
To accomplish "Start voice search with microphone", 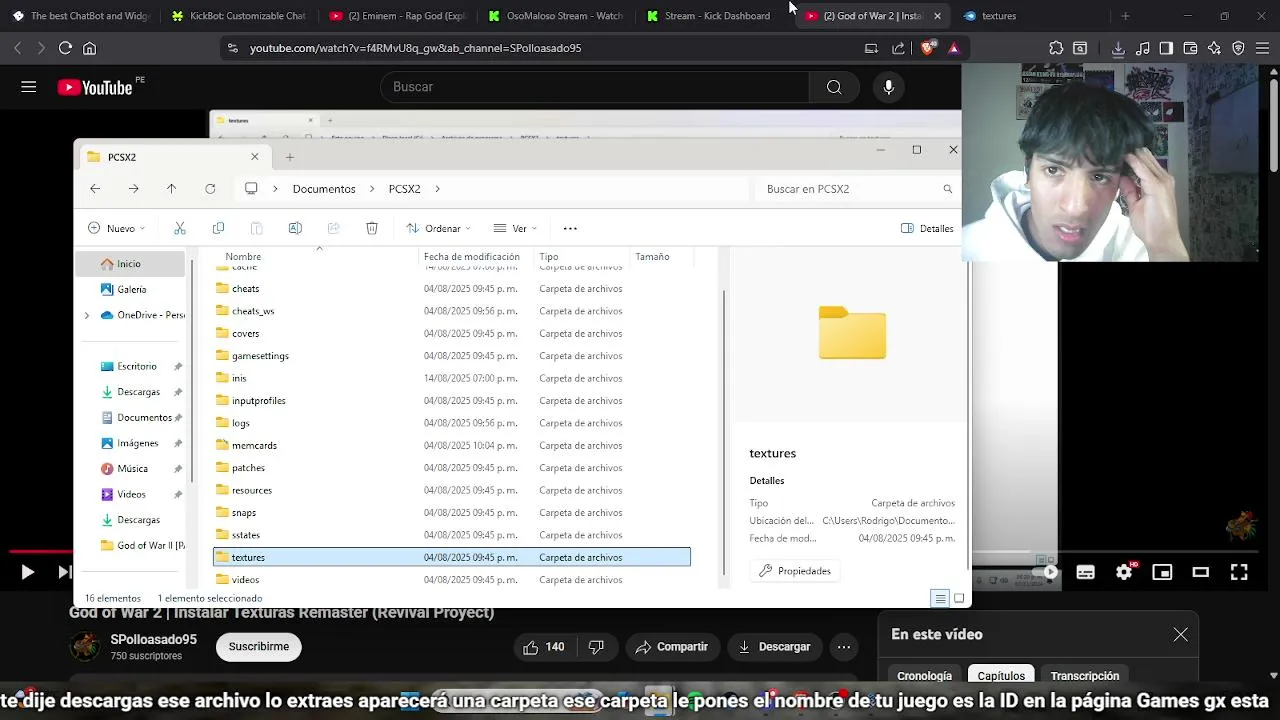I will (888, 87).
